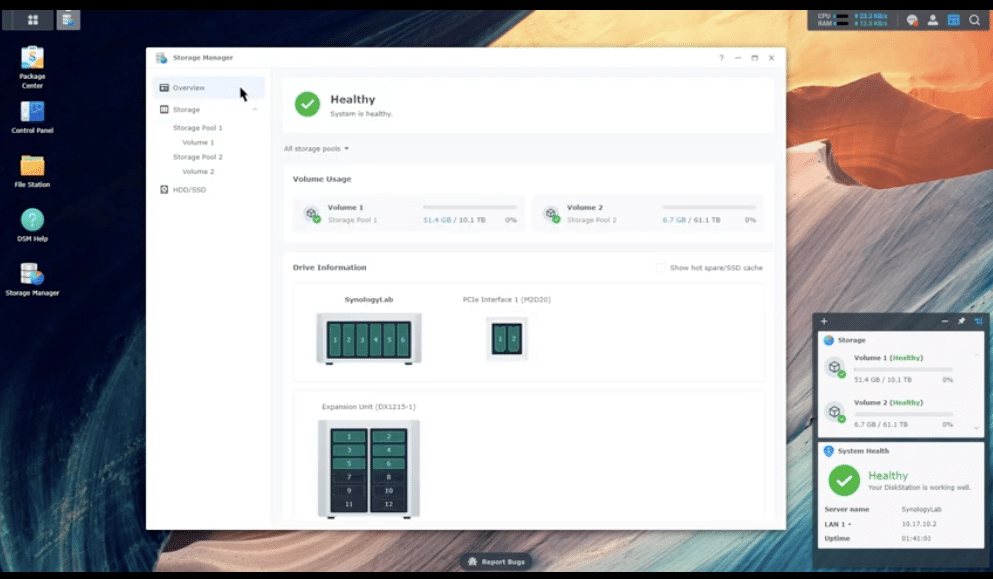This screenshot has height=579, width=993.
Task: Click Volume 2 usage bar in Volume Usage
Action: pyautogui.click(x=709, y=207)
